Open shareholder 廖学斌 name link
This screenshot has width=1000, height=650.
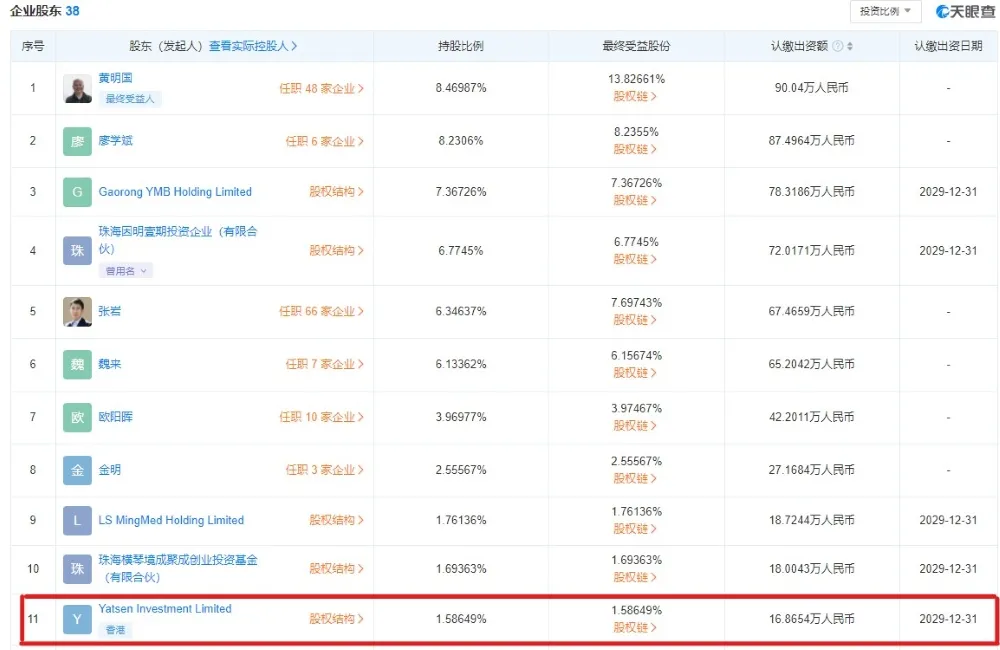click(x=115, y=141)
